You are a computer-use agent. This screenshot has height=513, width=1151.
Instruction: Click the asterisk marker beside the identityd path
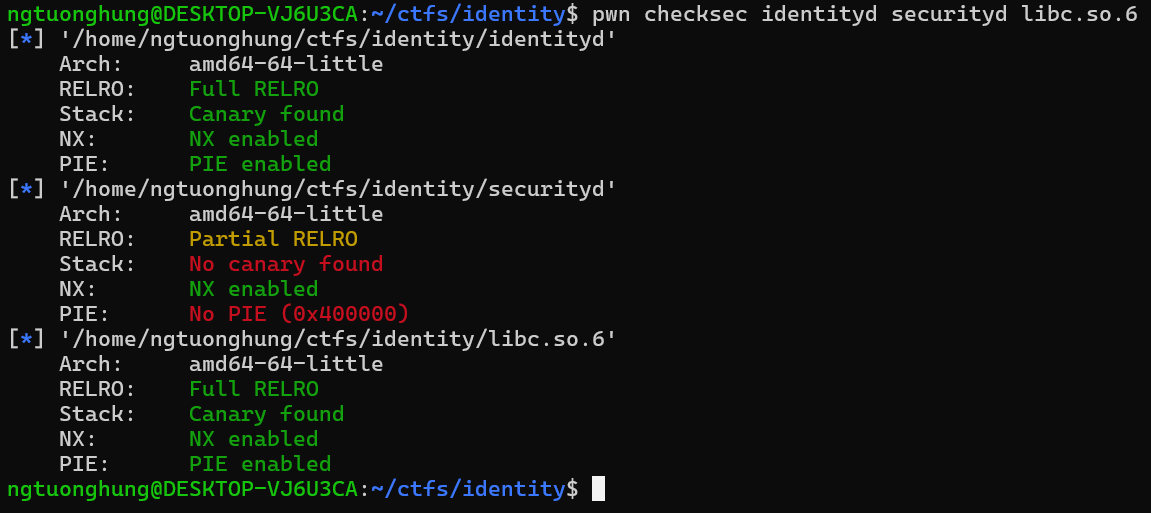(26, 39)
